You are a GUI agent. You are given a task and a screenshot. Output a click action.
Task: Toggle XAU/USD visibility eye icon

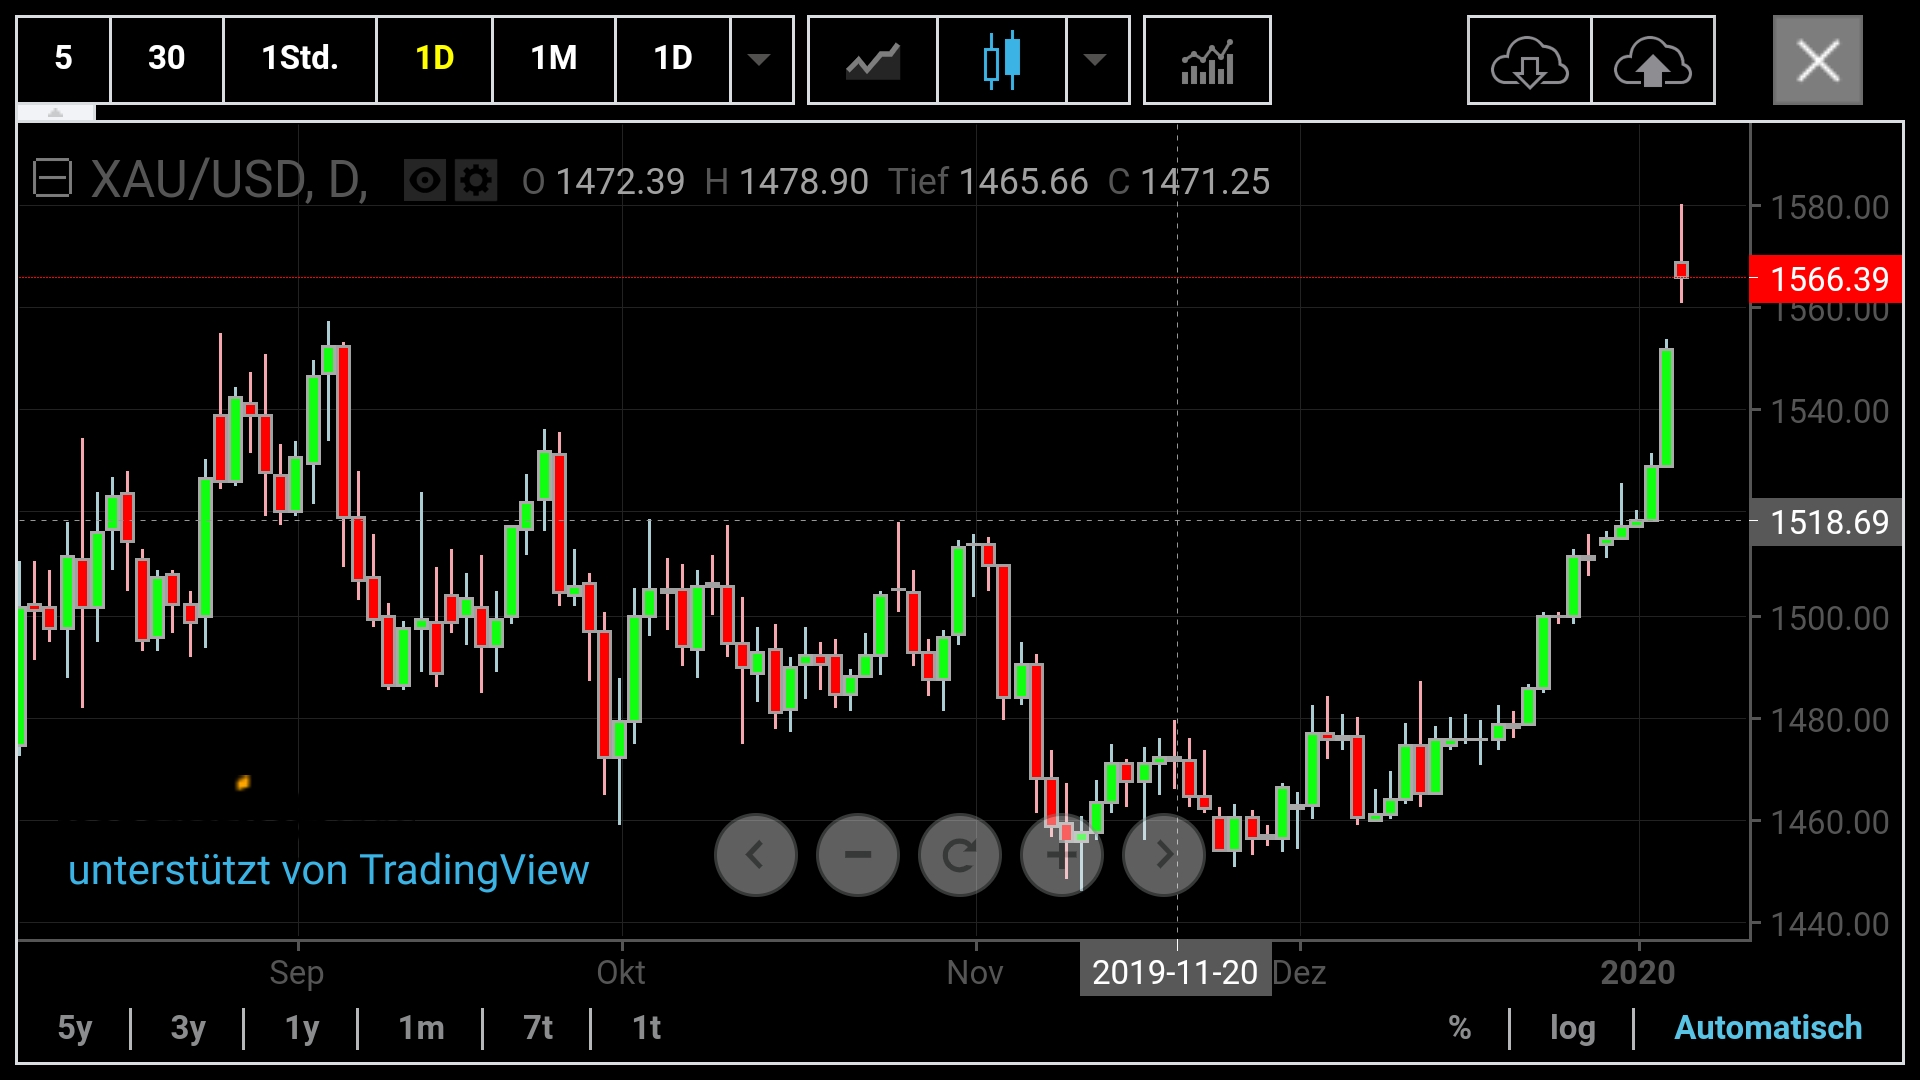[x=425, y=181]
